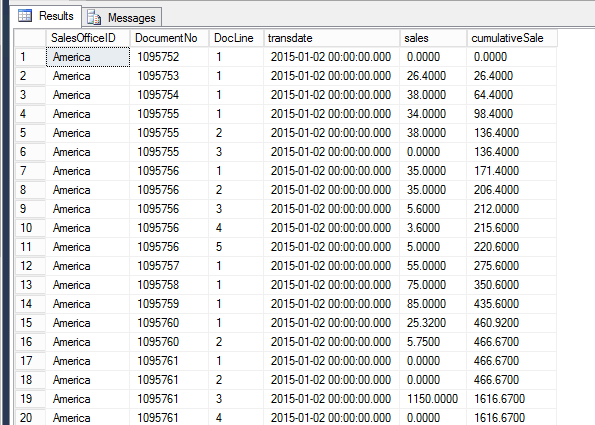Select row 19 via its row header
The image size is (595, 425).
click(x=30, y=399)
